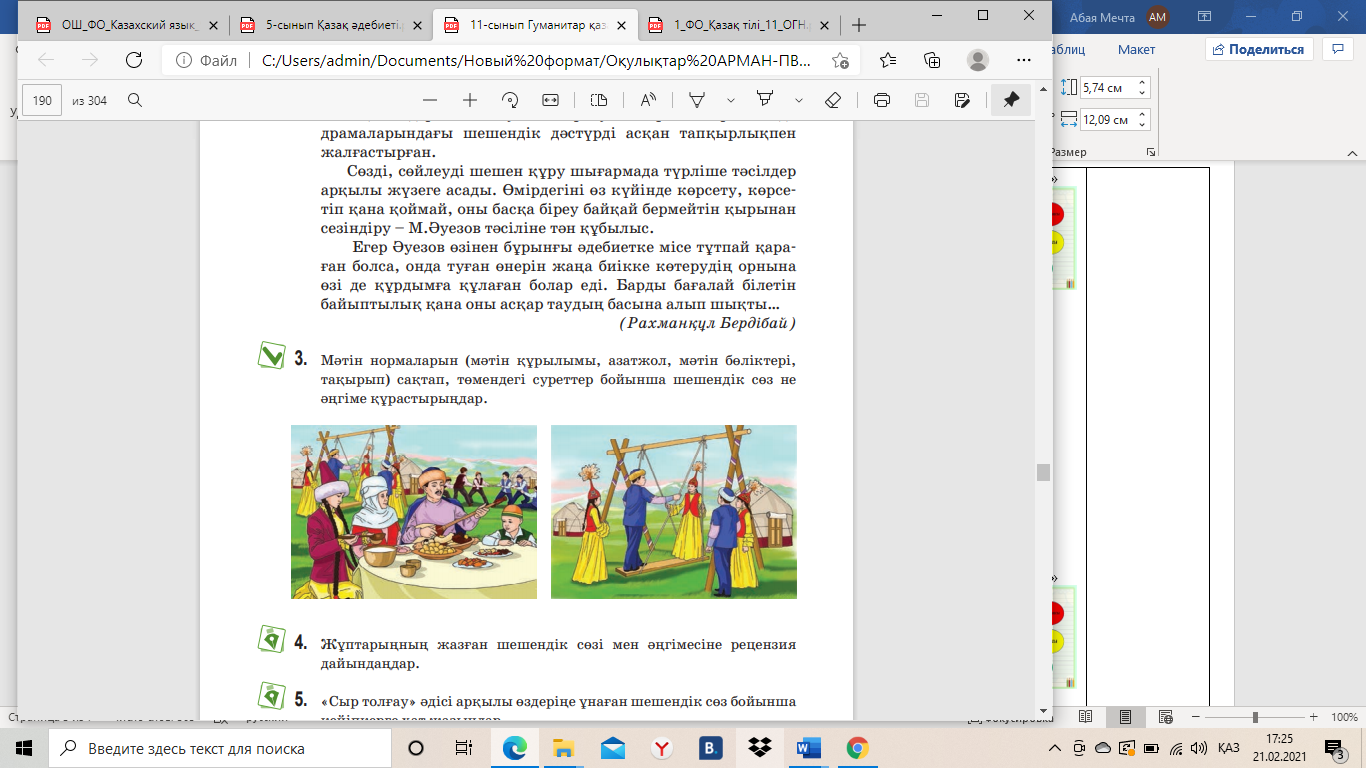Open Edge Settings and more menu
The width and height of the screenshot is (1366, 768).
coord(1021,60)
